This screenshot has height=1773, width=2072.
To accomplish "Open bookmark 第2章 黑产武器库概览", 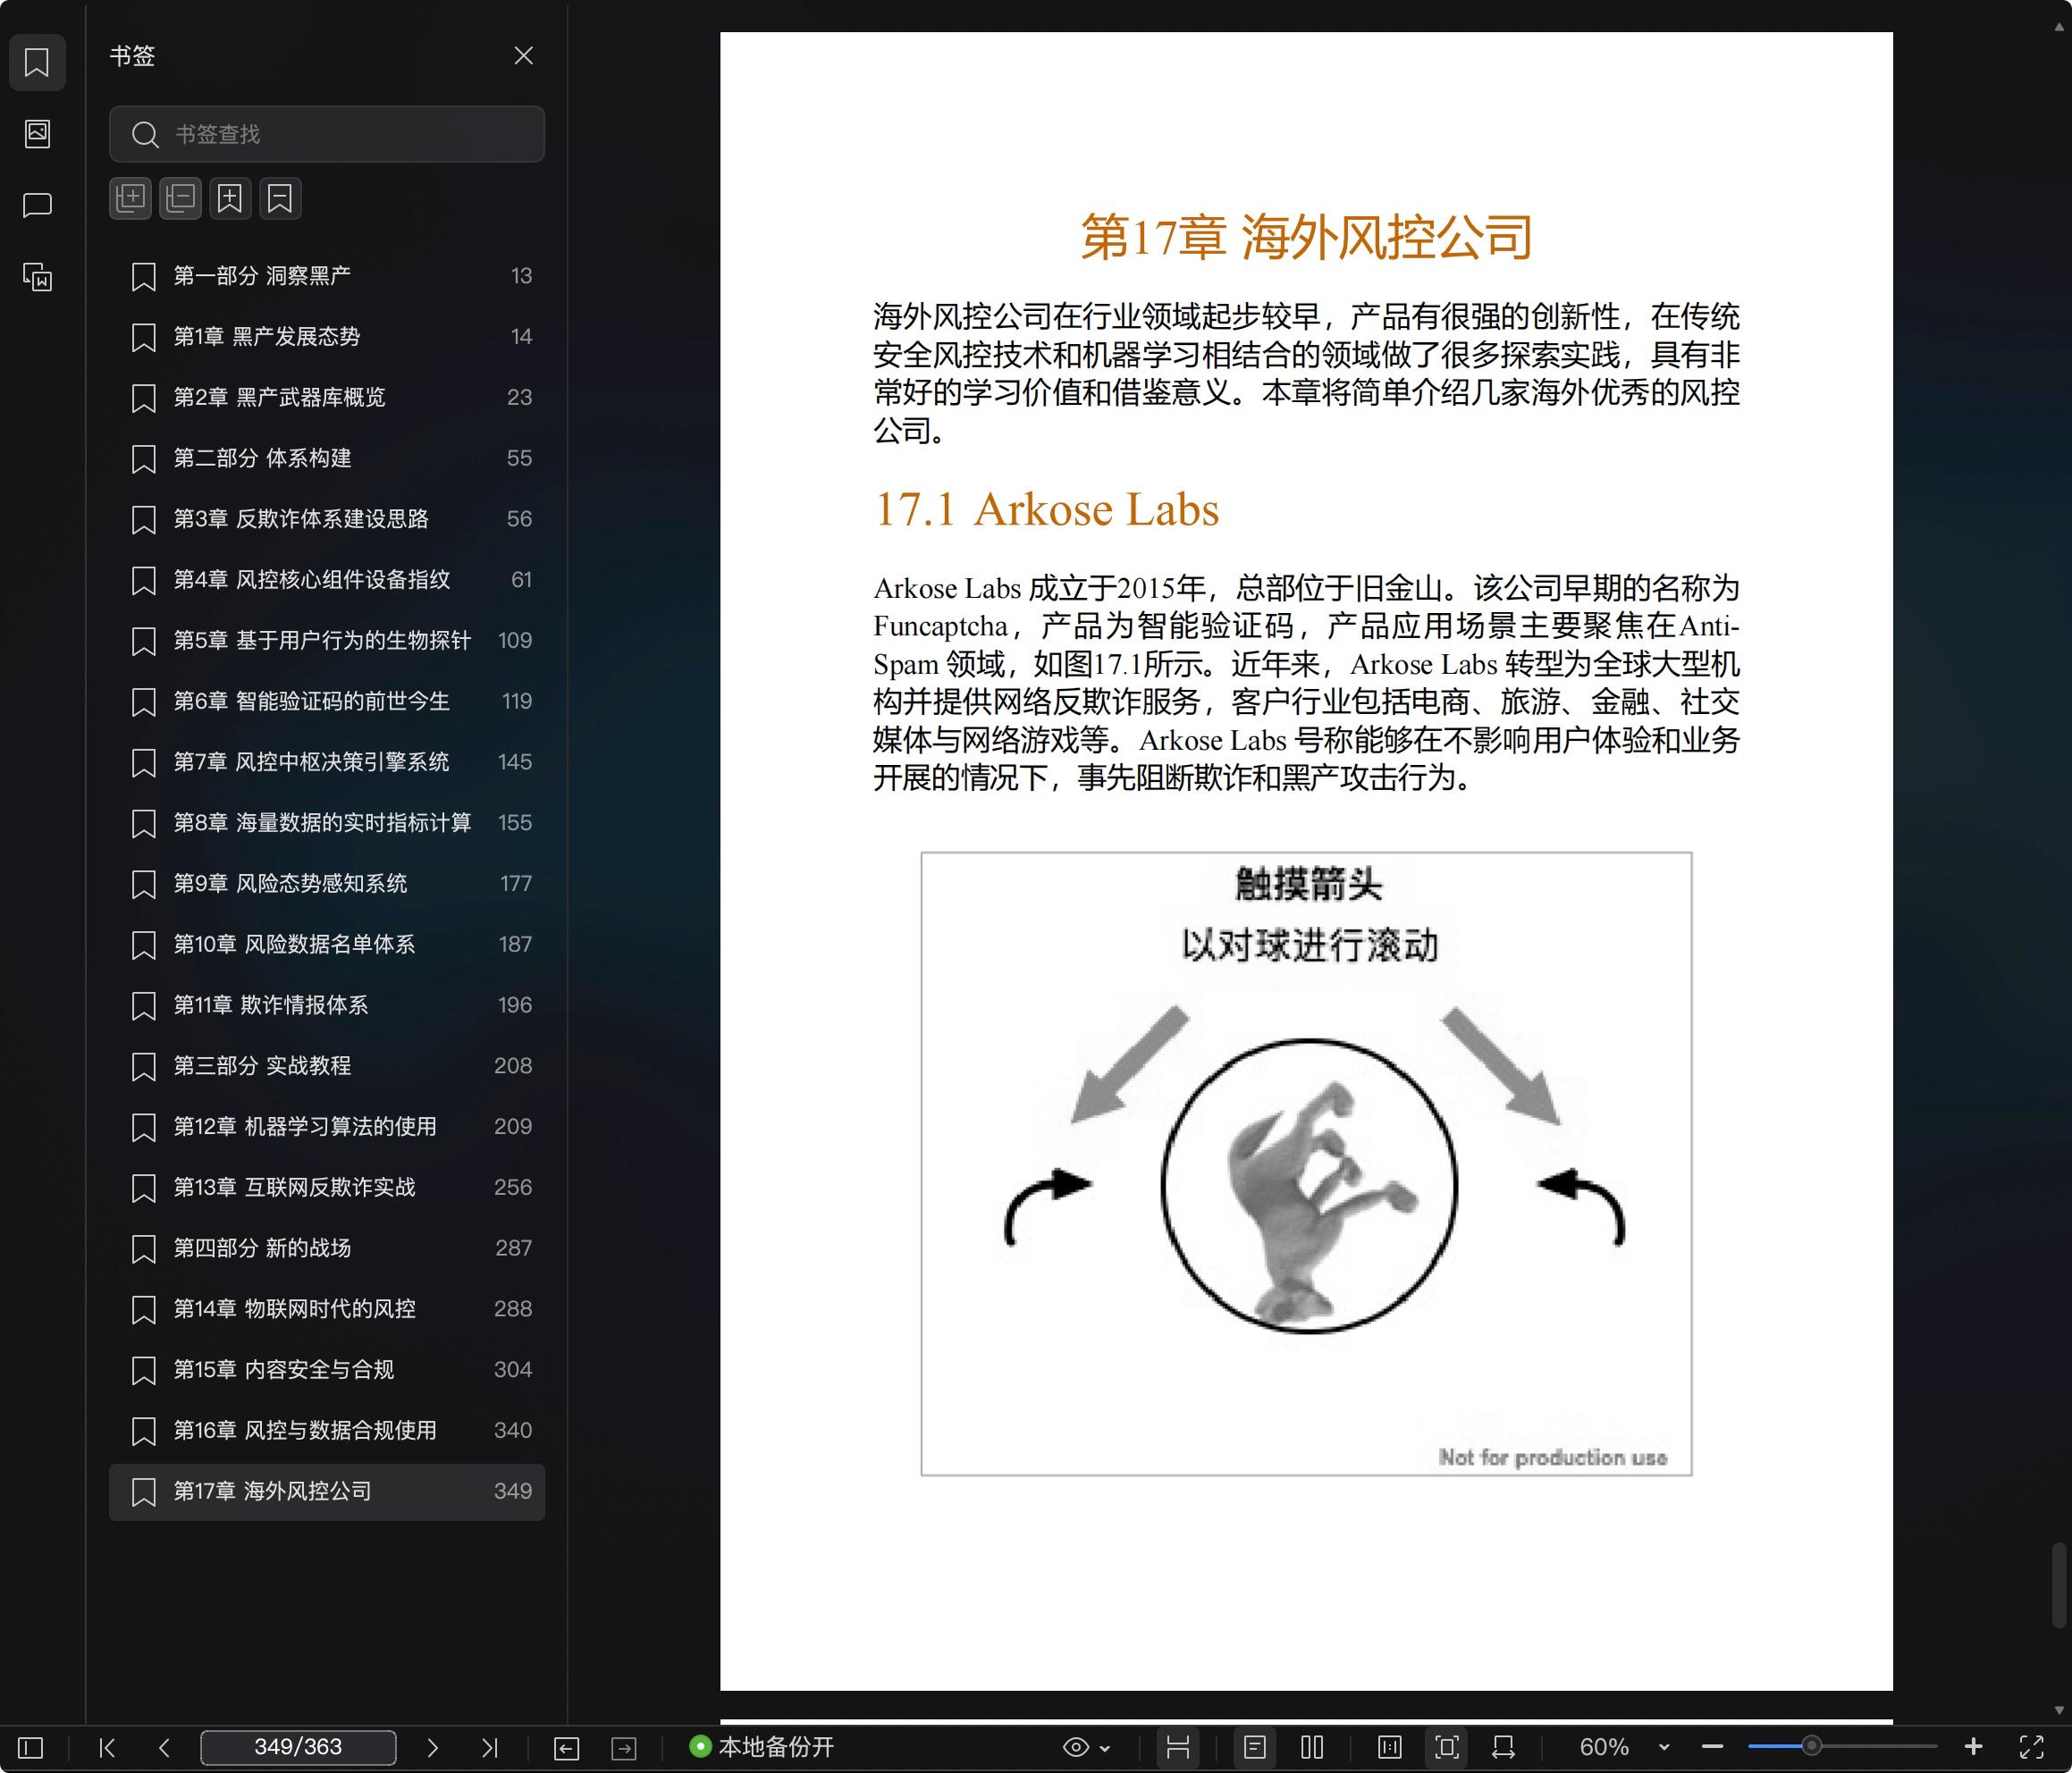I will point(327,397).
